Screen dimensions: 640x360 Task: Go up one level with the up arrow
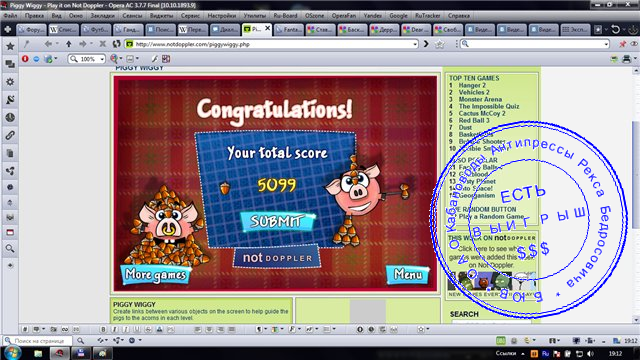[69, 44]
